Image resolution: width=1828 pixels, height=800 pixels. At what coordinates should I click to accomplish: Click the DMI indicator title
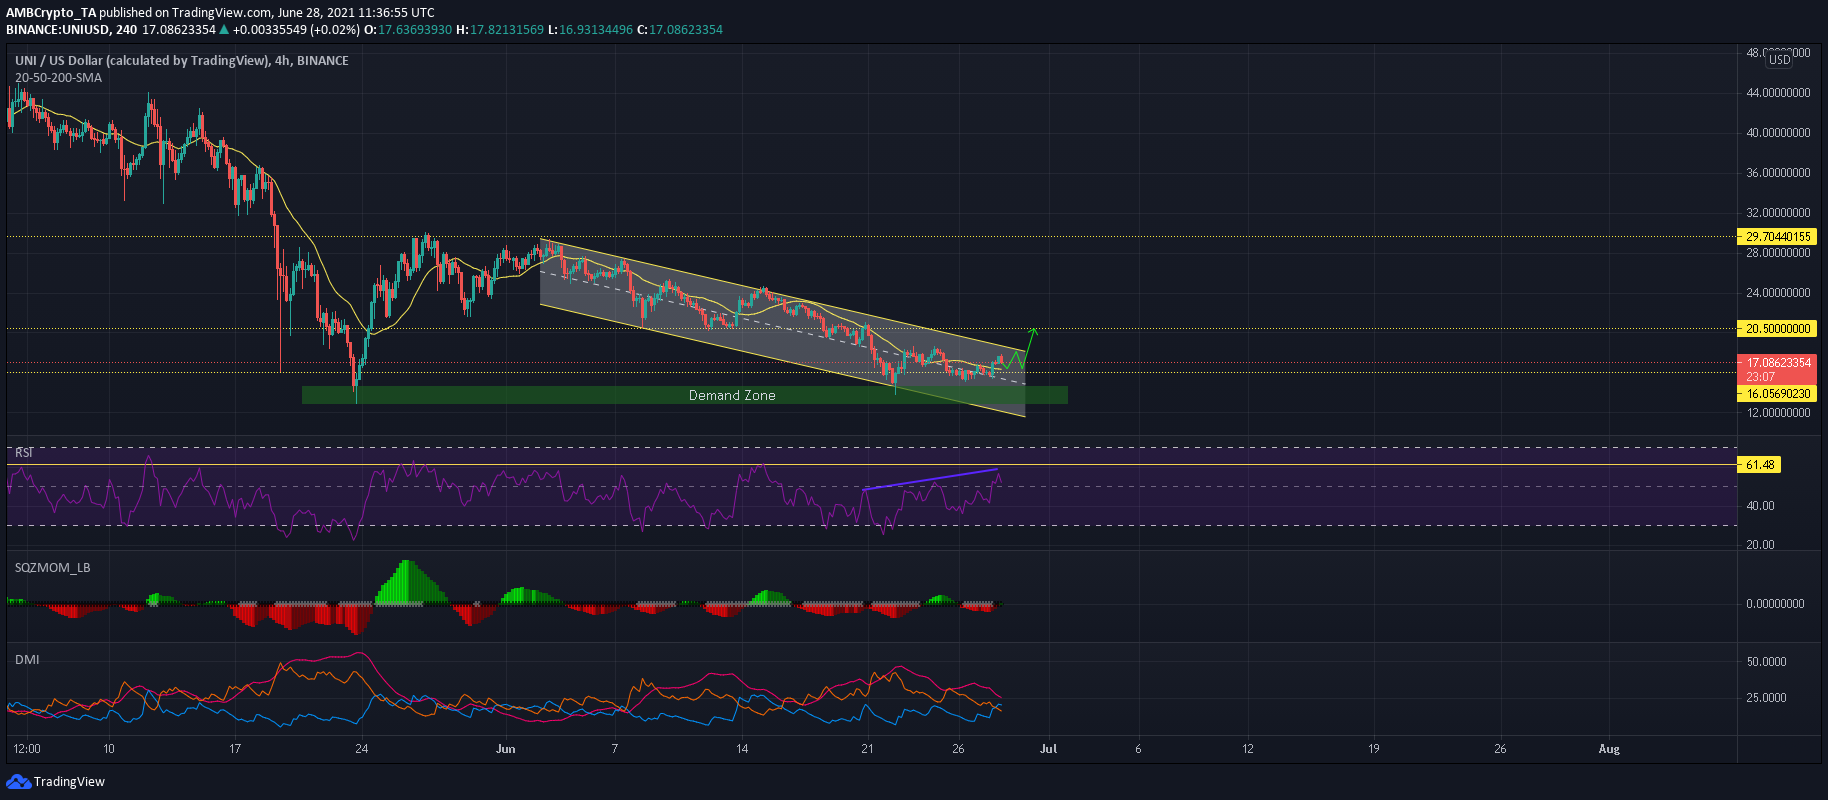[27, 659]
